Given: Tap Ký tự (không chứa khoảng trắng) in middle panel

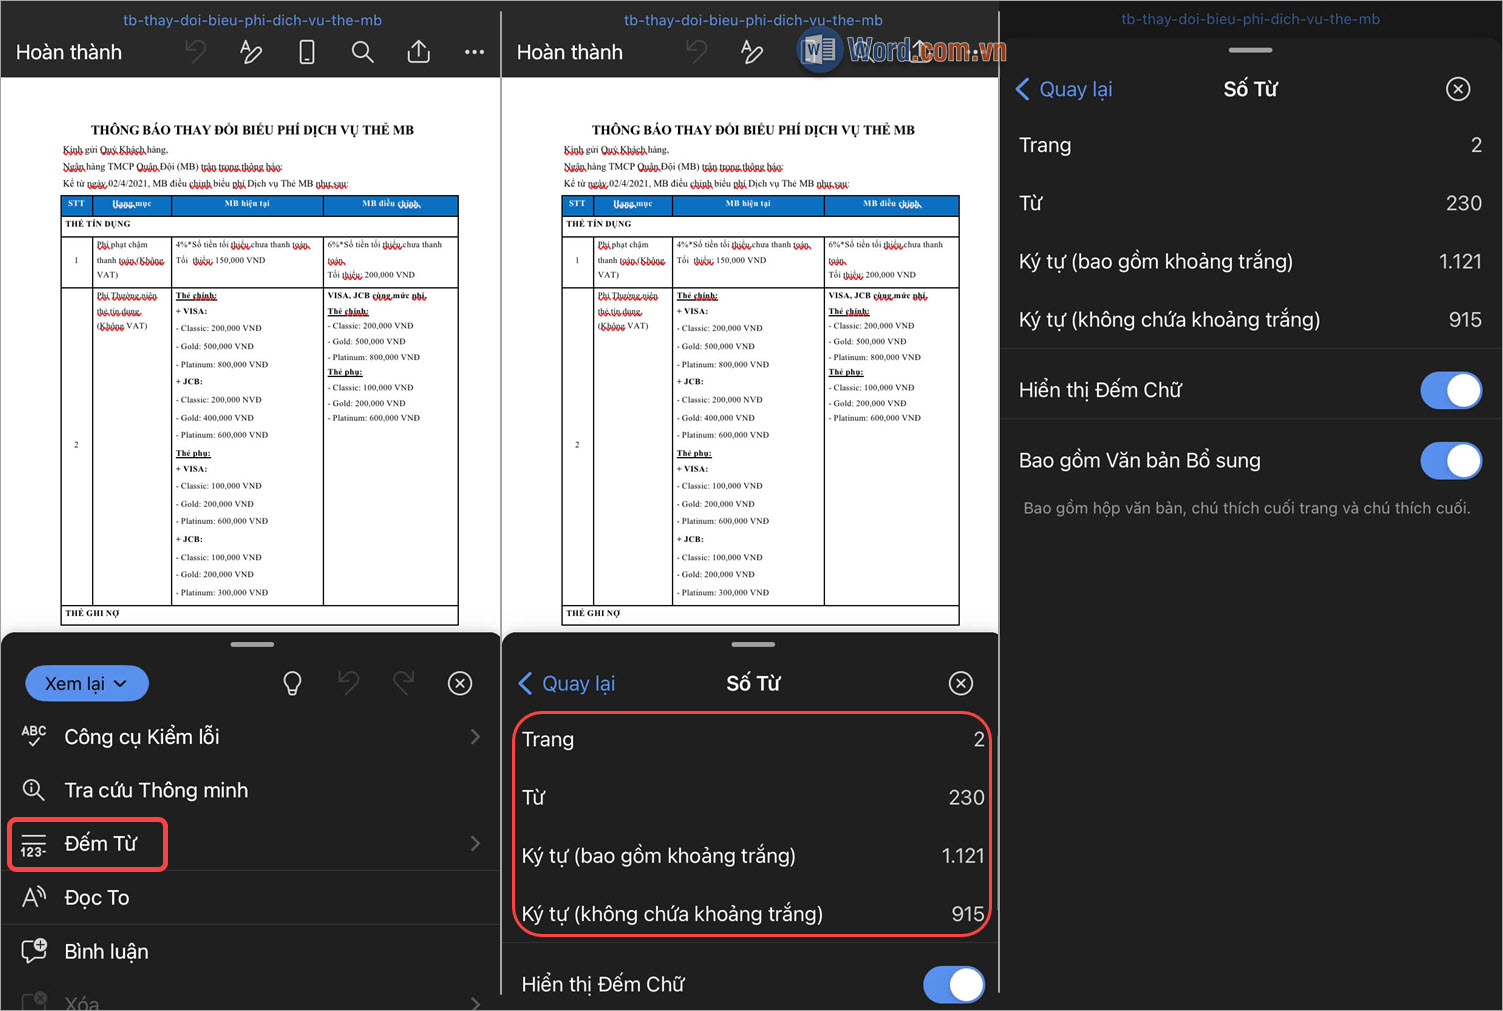Looking at the screenshot, I should coord(753,913).
